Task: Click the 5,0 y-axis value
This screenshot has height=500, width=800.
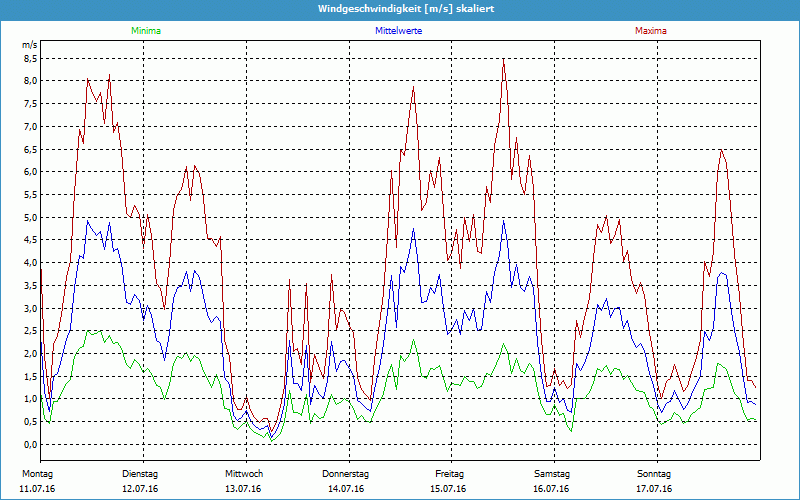Action: click(31, 217)
